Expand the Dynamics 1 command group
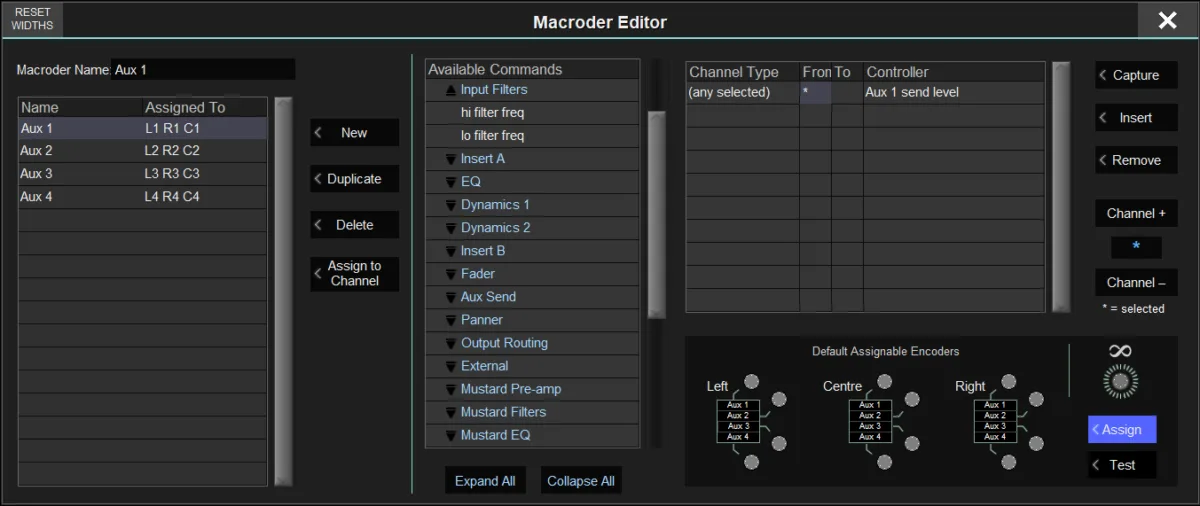Screen dimensions: 1200x506 [451, 205]
